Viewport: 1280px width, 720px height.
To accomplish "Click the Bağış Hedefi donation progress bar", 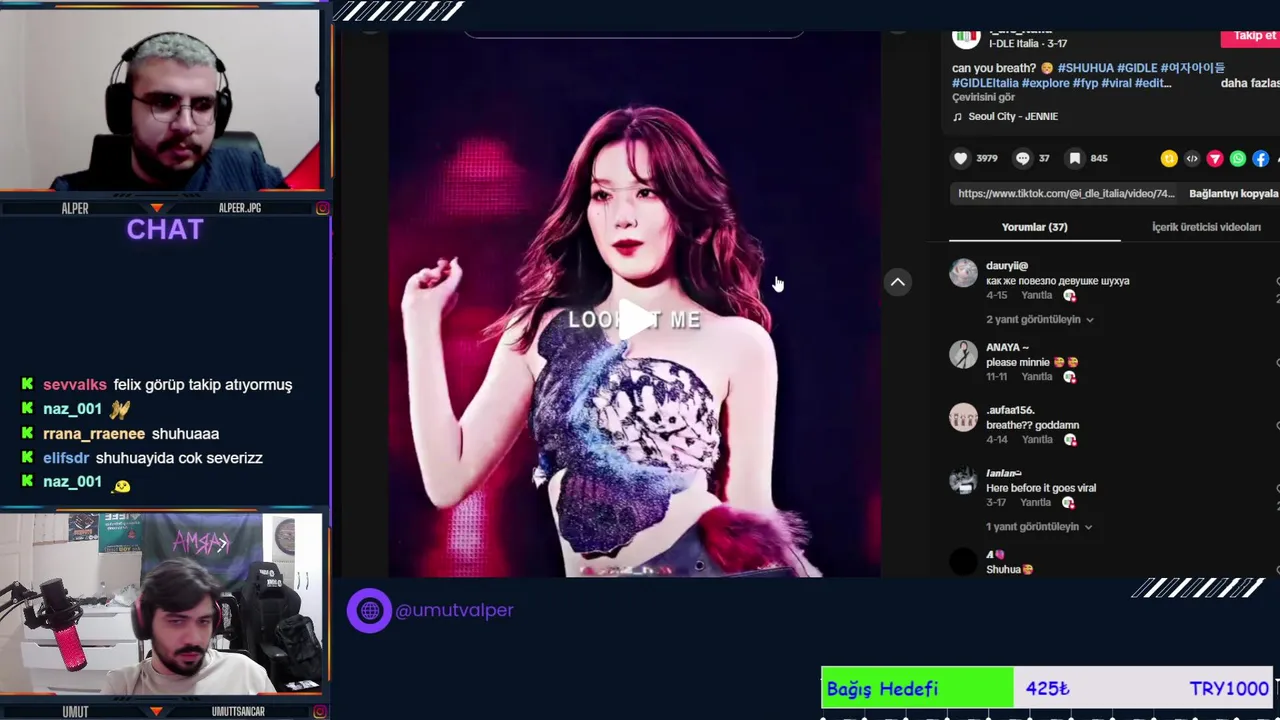I will click(x=1046, y=688).
